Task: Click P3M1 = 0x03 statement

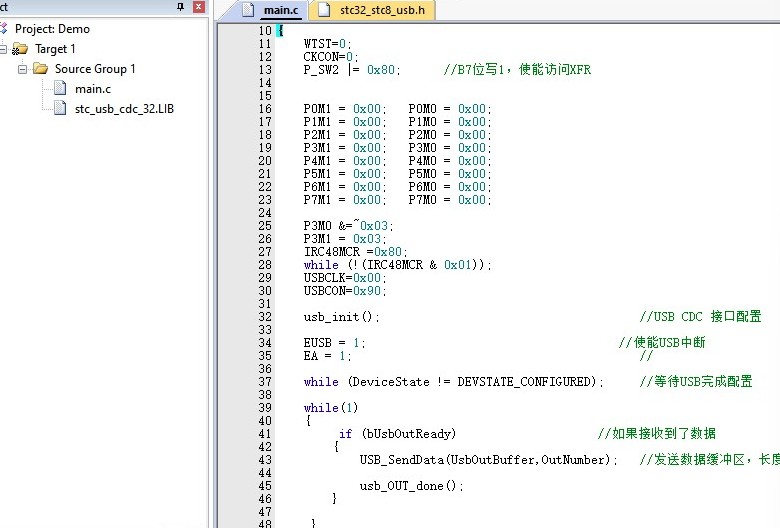Action: coord(345,238)
